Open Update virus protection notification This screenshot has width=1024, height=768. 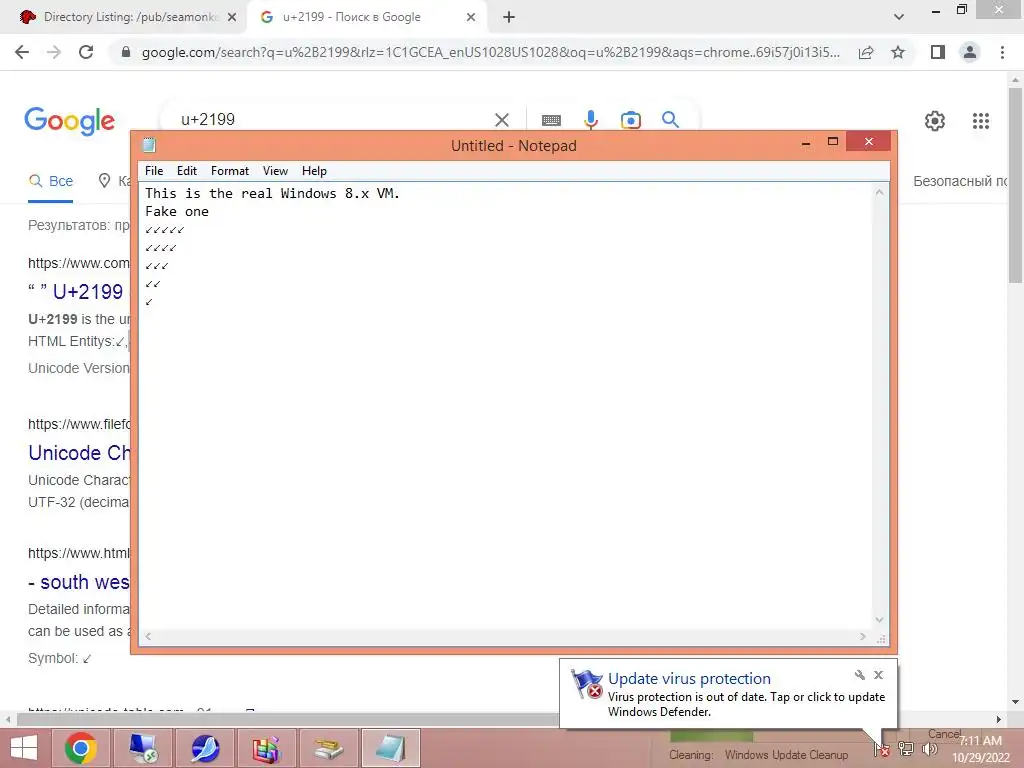pos(729,694)
